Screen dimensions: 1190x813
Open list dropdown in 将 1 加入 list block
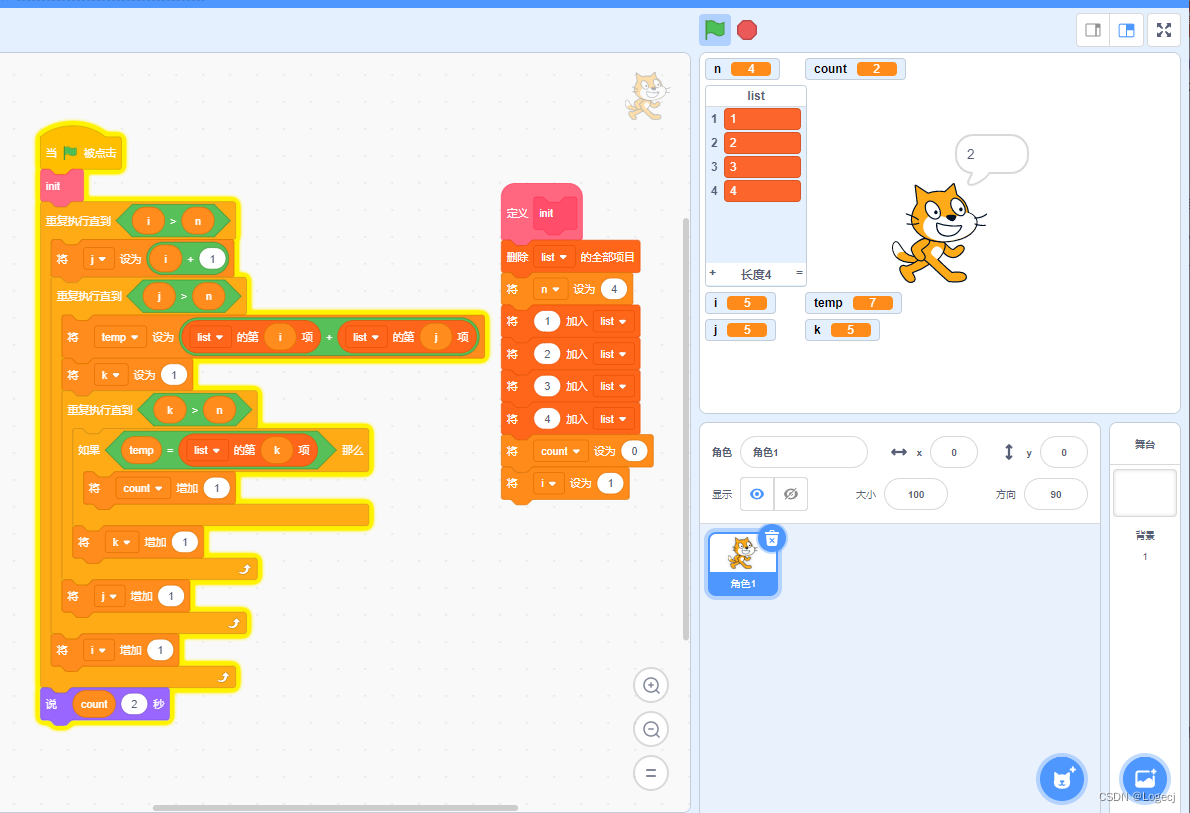(x=613, y=321)
